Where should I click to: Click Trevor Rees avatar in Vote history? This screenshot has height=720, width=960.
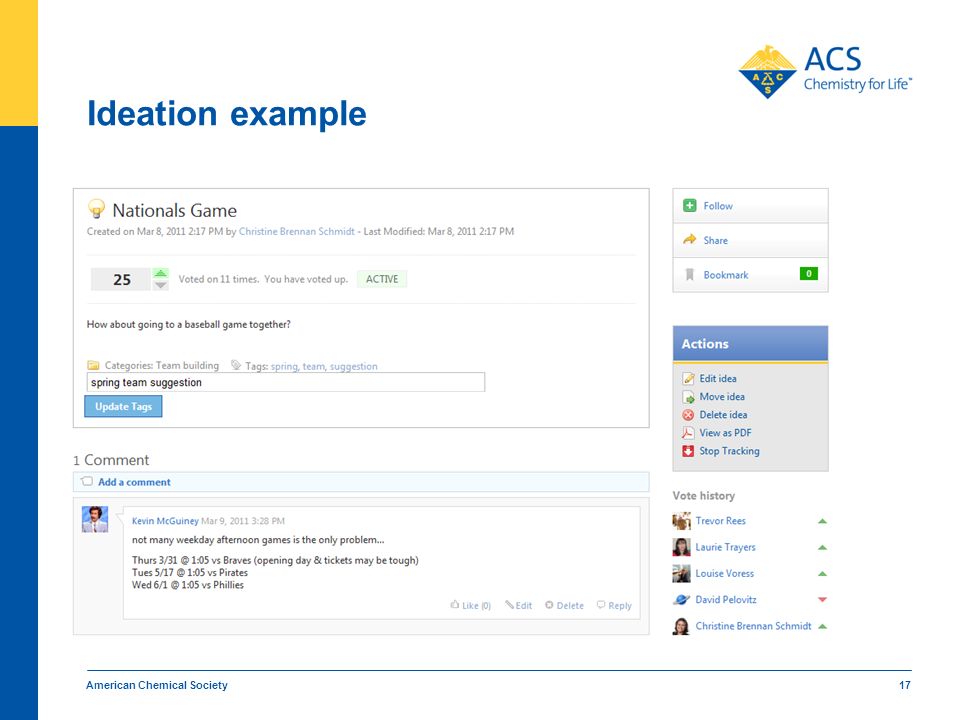pos(681,521)
